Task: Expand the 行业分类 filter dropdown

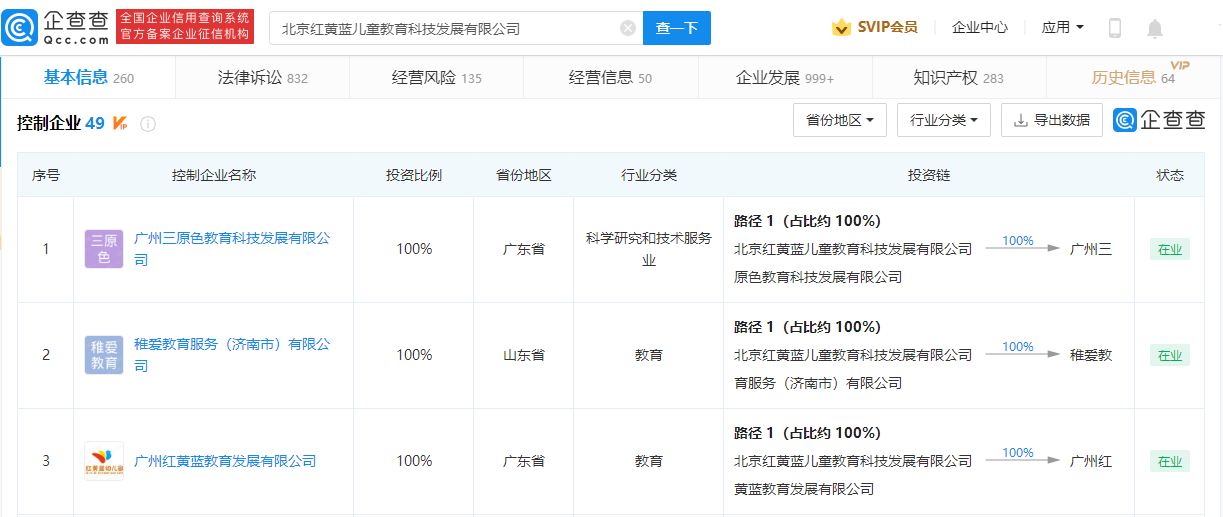Action: [x=944, y=120]
